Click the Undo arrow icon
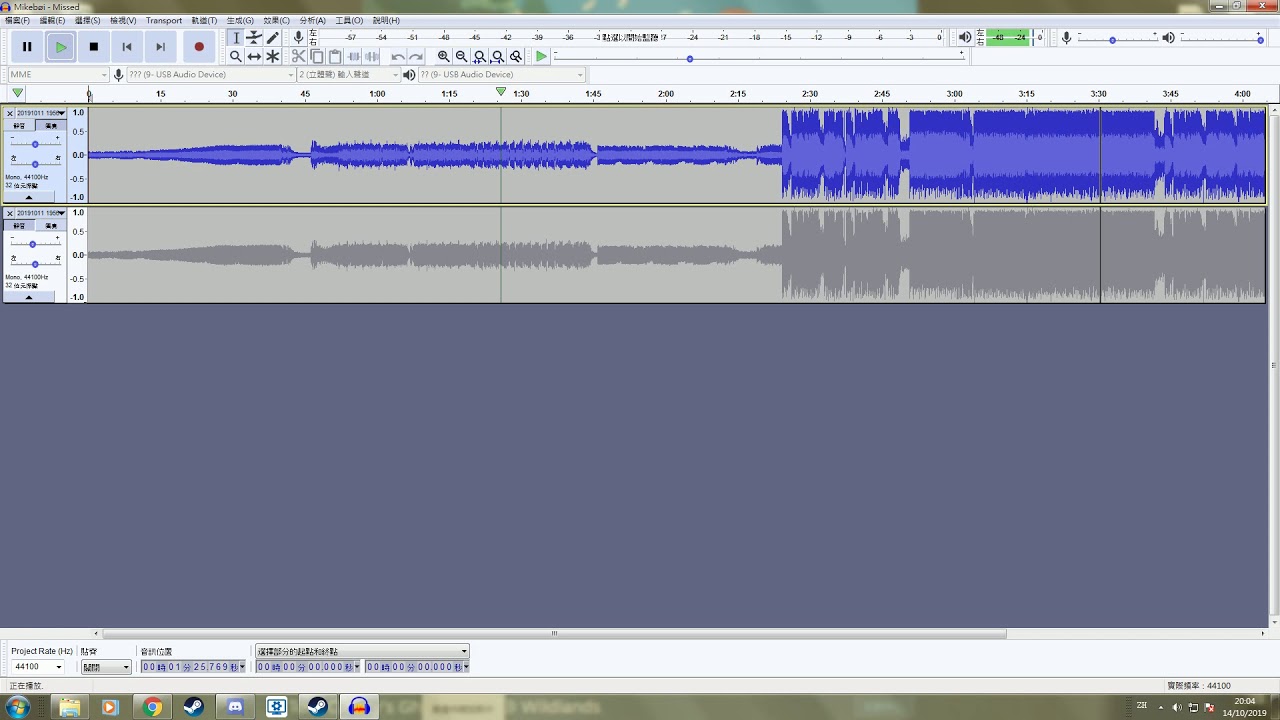Viewport: 1280px width, 720px height. (398, 57)
